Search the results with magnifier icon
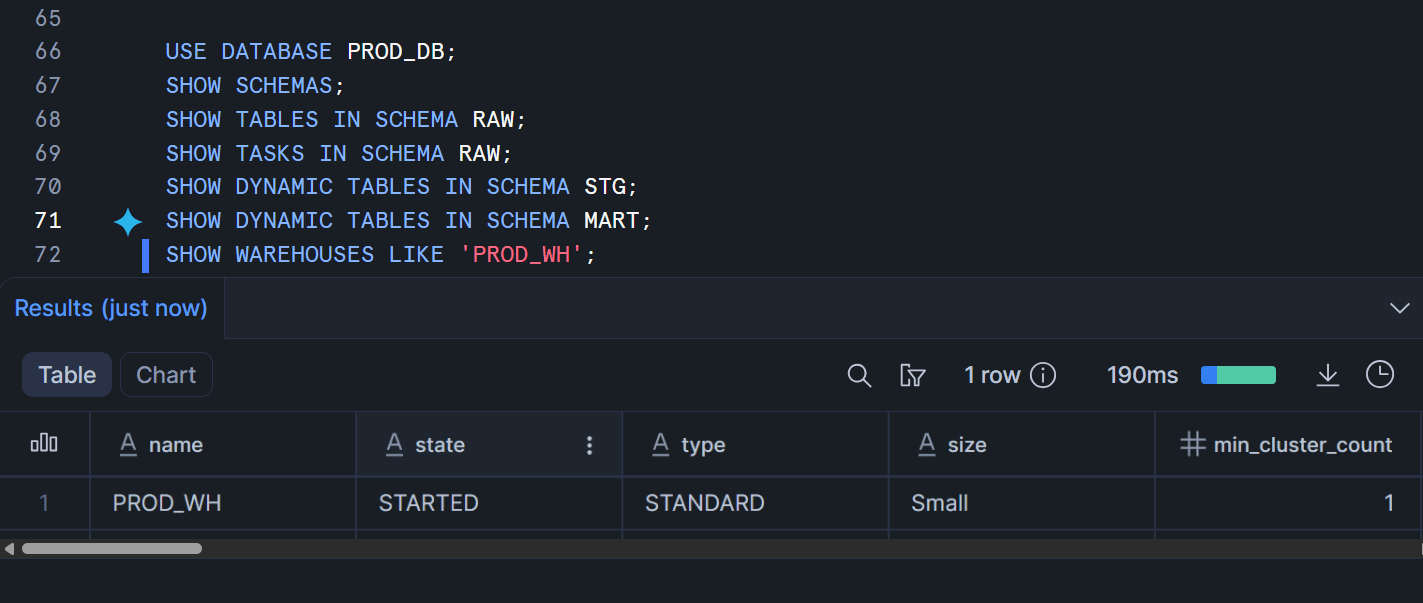Screen dimensions: 1423x603 (859, 375)
